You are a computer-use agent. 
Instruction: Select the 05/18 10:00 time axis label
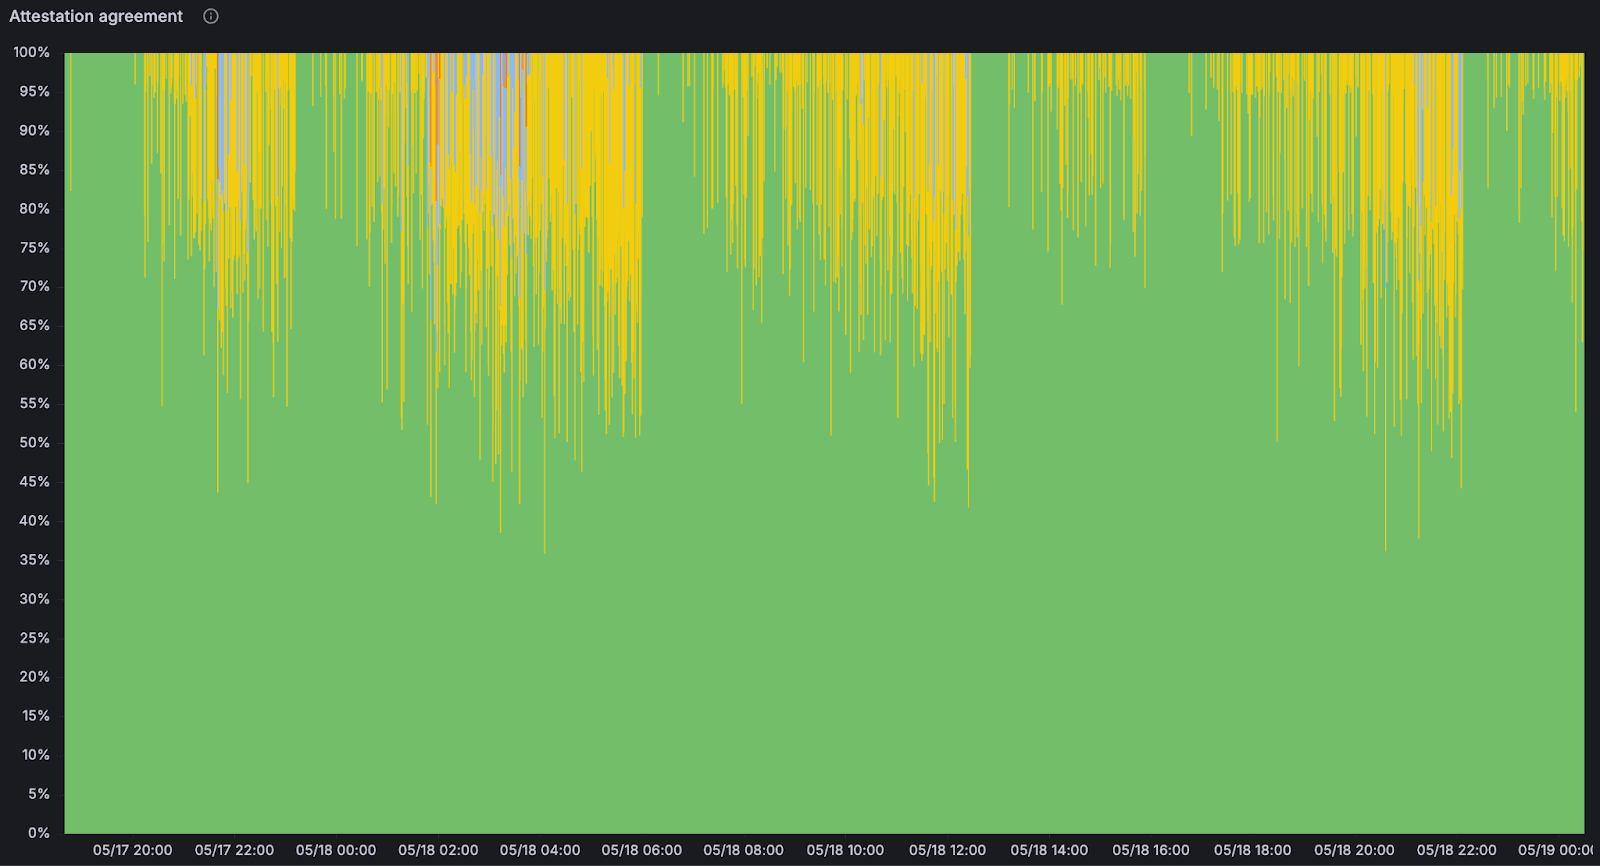[845, 850]
